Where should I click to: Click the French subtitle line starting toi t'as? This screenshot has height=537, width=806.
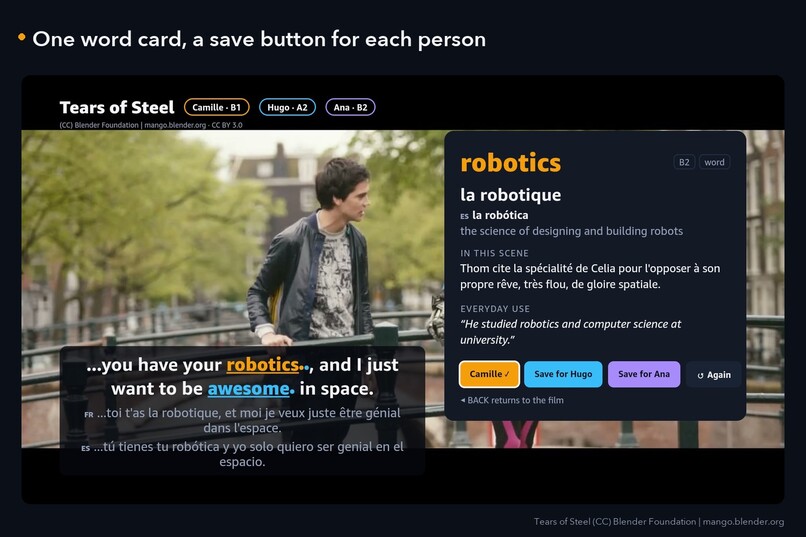[243, 420]
